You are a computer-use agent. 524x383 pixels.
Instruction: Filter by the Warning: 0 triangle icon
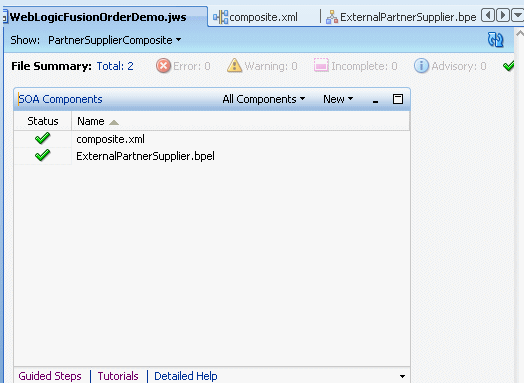[234, 66]
